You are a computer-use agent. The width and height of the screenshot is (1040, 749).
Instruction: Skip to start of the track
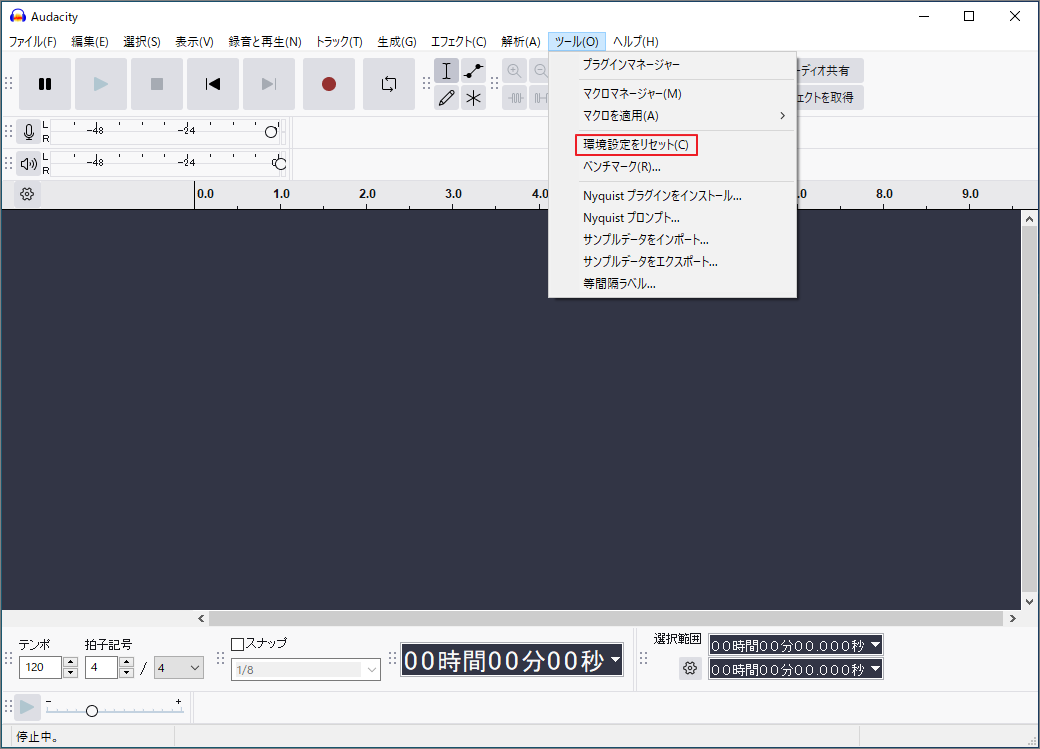(213, 84)
